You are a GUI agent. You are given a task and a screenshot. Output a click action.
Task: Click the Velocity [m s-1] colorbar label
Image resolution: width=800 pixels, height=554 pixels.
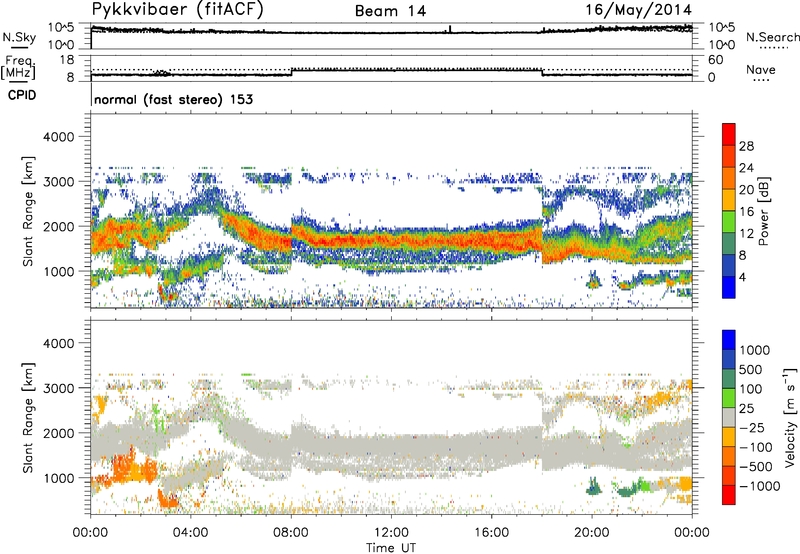(x=790, y=417)
